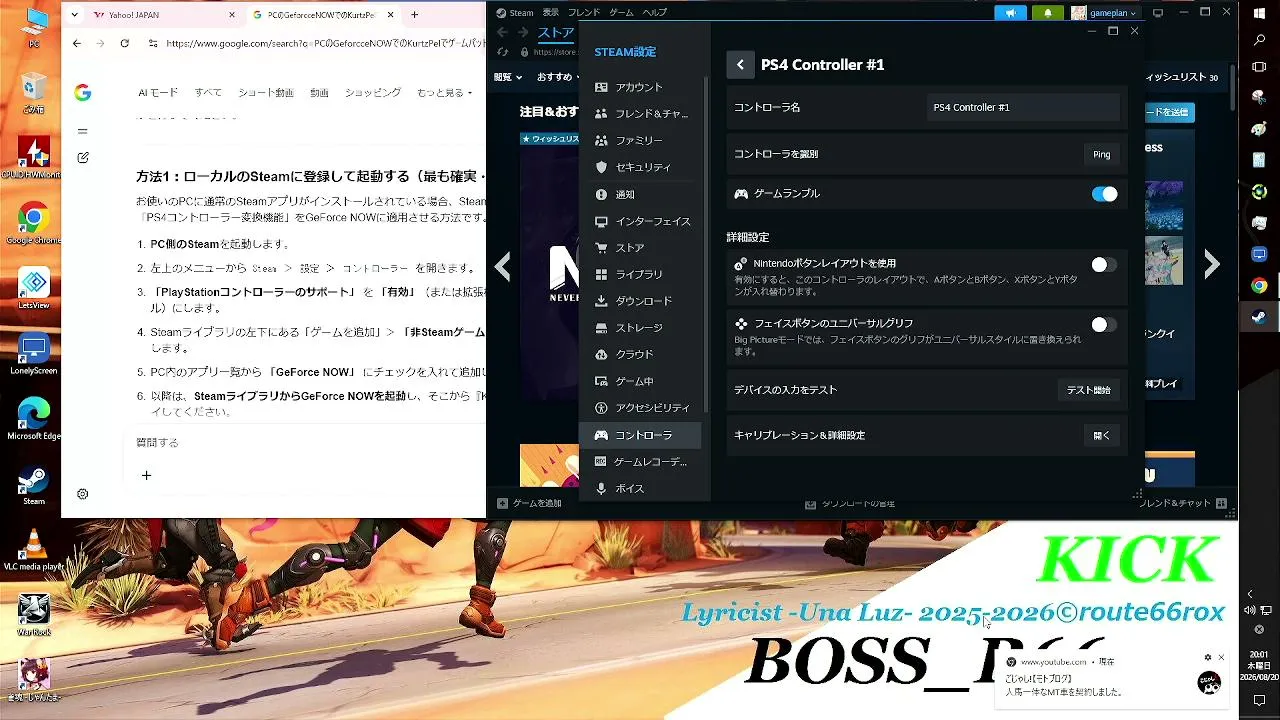Open フレンド&チャット settings category
This screenshot has width=1280, height=720.
point(640,114)
